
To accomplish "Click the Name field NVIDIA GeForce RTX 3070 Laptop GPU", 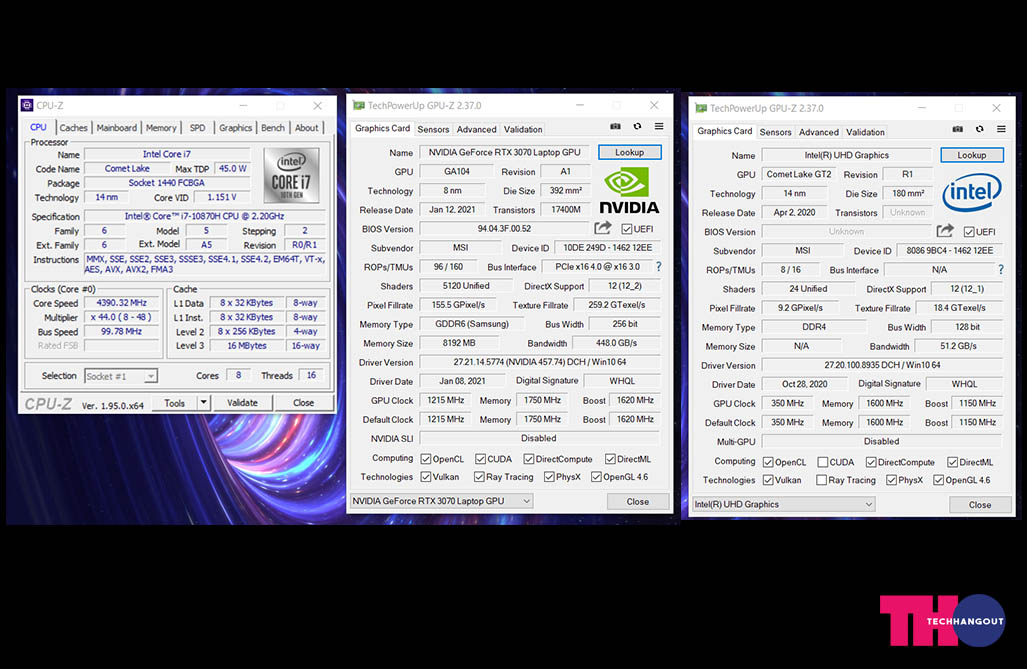I will click(x=504, y=153).
